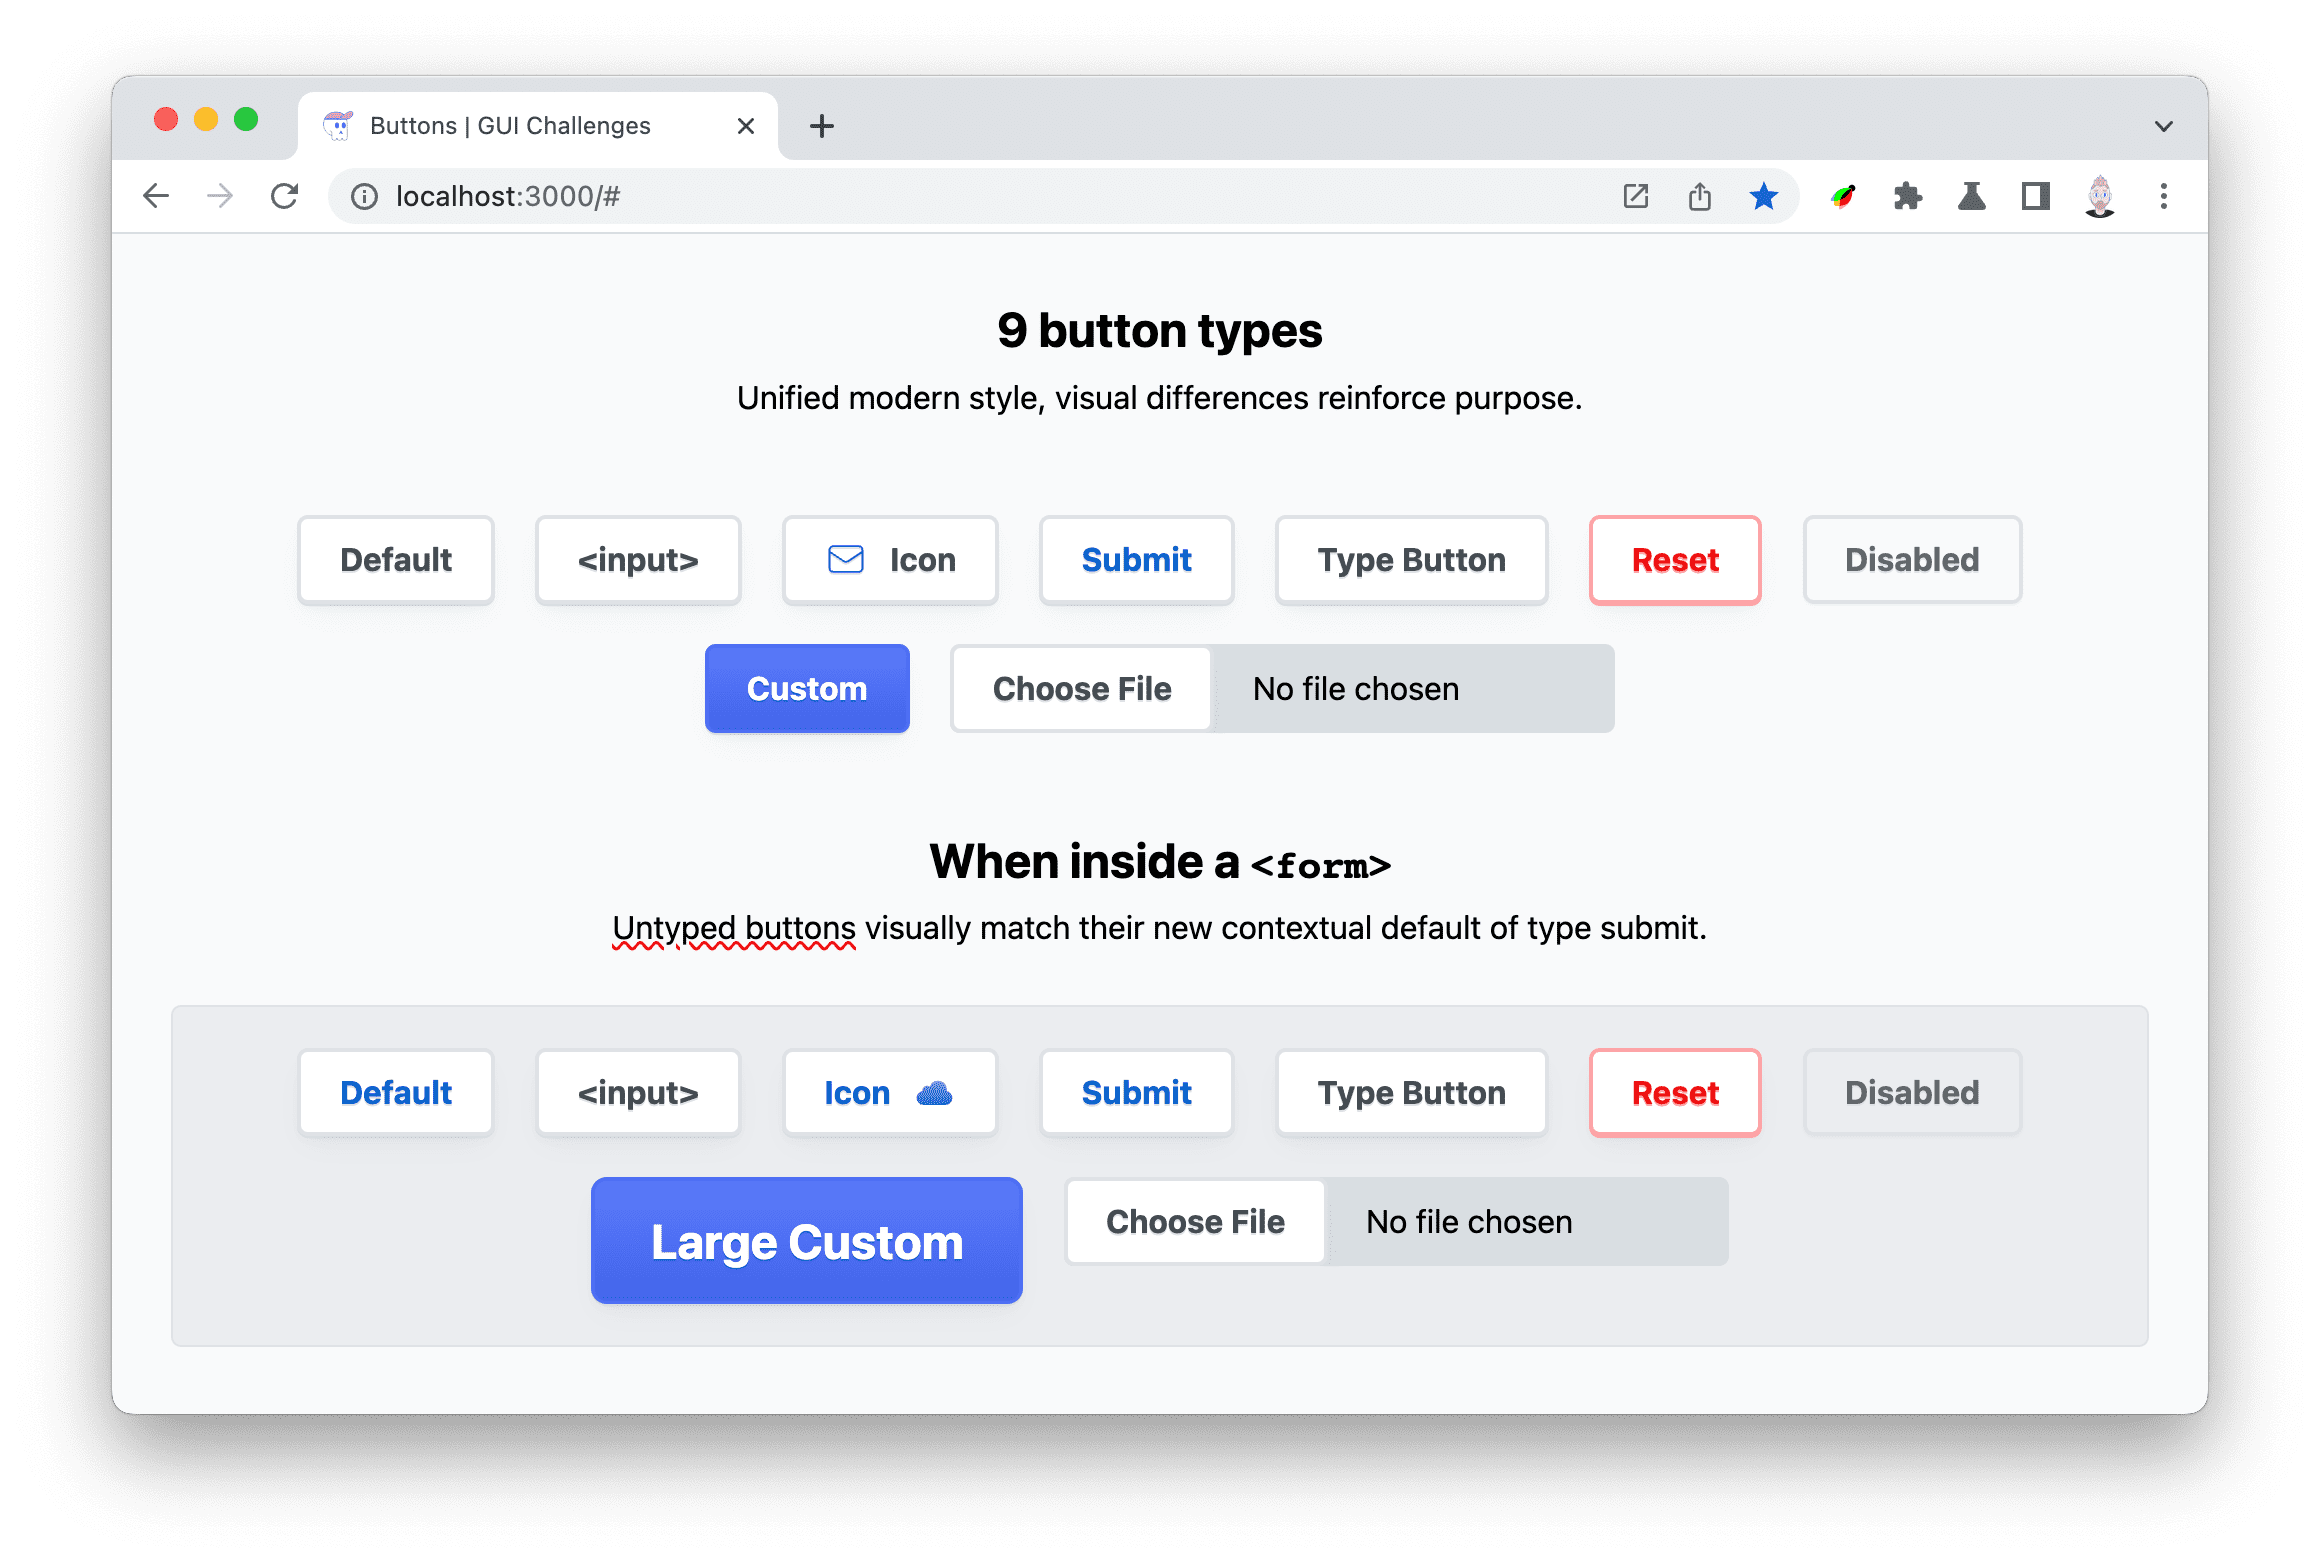Click the browser menu three-dot icon
The image size is (2320, 1562).
(2165, 195)
